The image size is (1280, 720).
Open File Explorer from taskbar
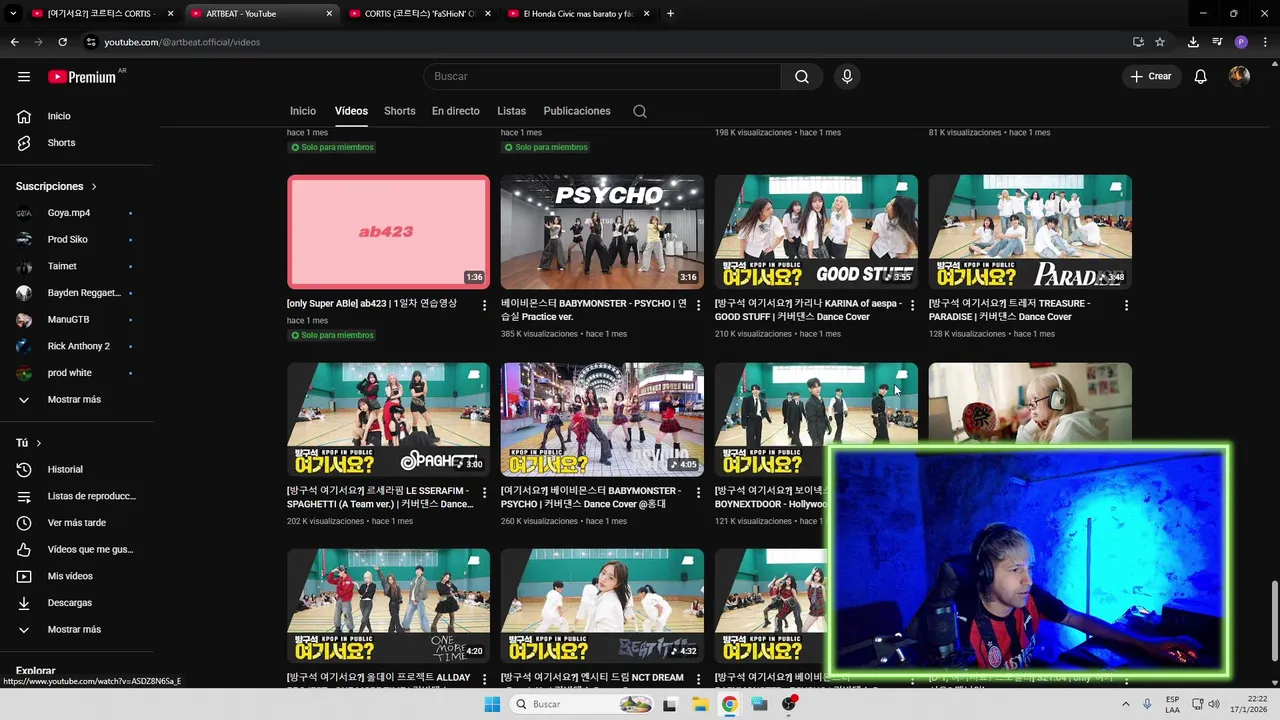pyautogui.click(x=700, y=704)
